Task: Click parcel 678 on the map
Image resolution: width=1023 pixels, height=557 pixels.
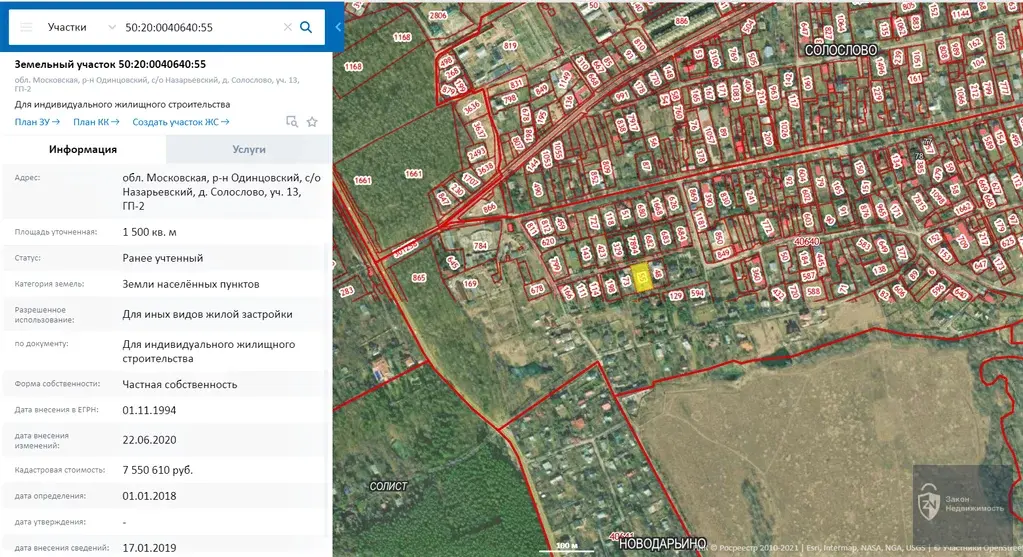Action: coord(537,290)
